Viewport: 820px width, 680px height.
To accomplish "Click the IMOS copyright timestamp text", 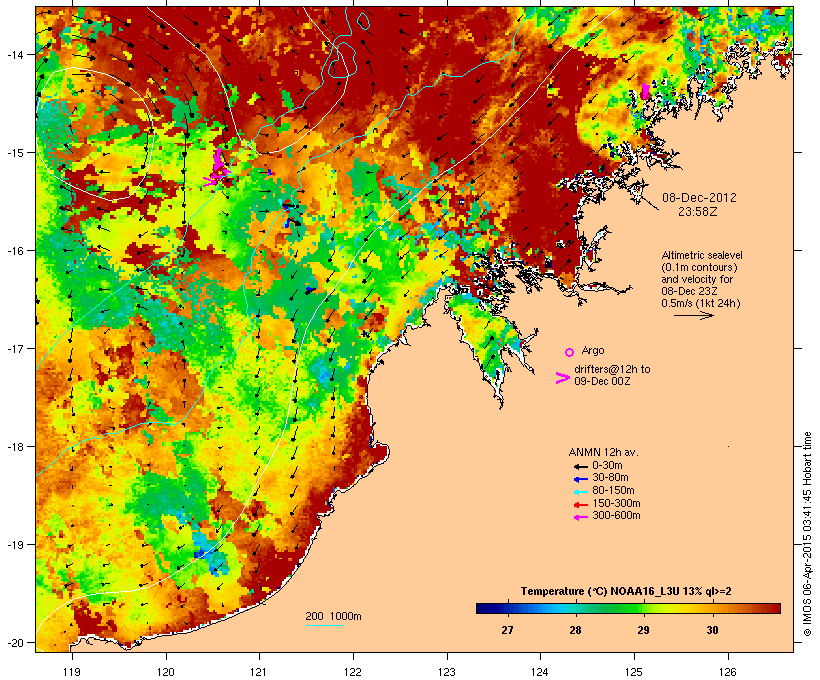I will tap(807, 534).
